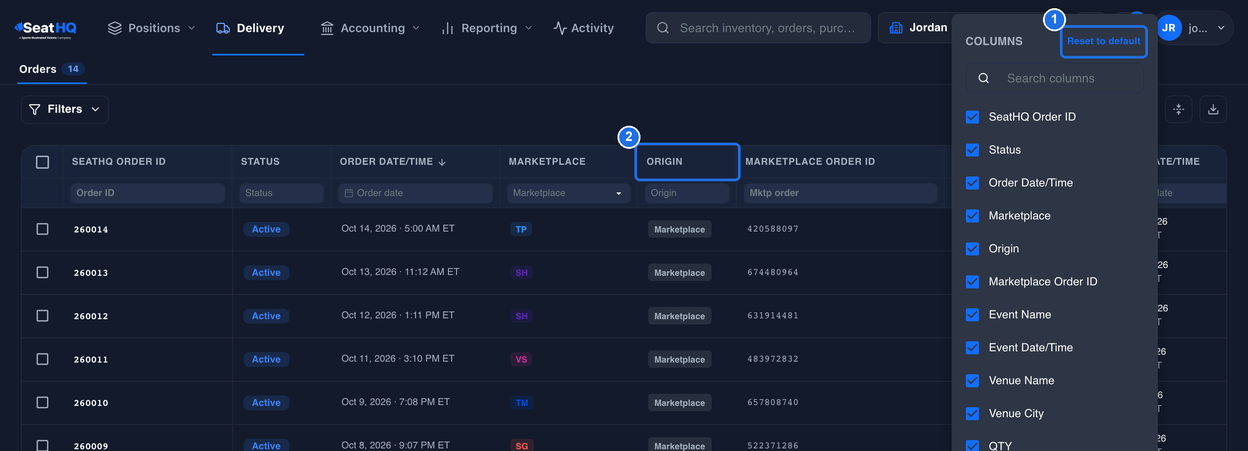
Task: Click the JR user avatar
Action: tap(1168, 28)
